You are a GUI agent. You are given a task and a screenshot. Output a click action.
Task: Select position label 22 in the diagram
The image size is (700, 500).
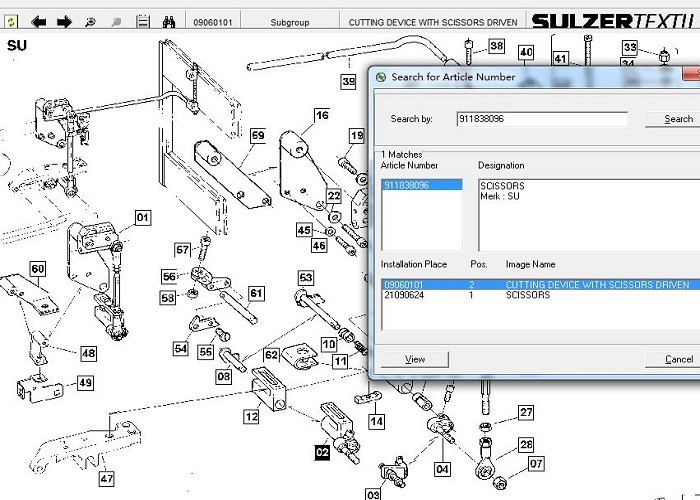334,196
